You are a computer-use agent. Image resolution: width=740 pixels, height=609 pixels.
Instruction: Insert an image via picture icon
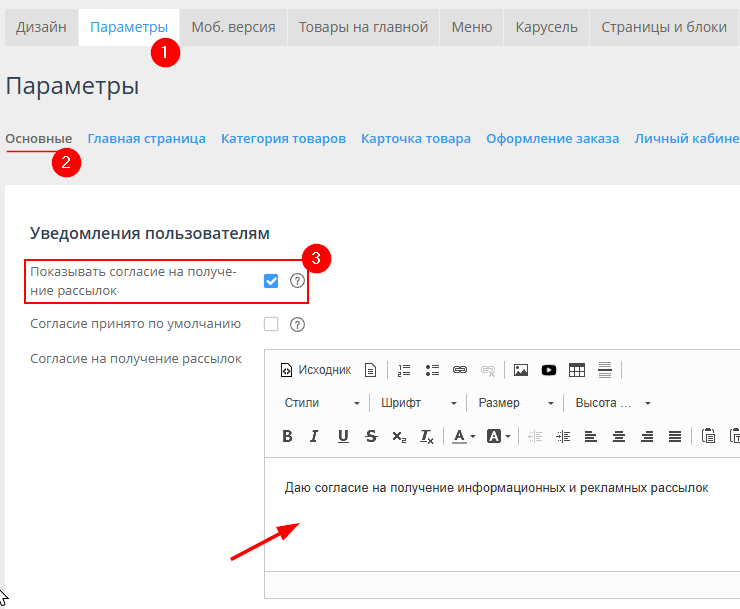coord(521,370)
